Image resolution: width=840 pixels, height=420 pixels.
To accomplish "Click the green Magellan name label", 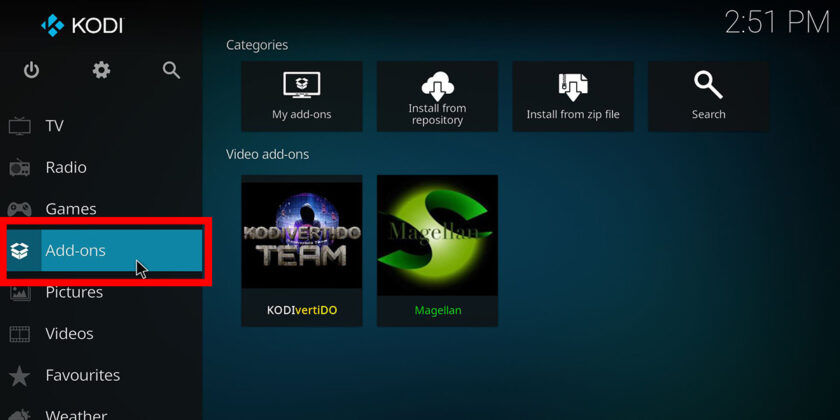I will (437, 310).
